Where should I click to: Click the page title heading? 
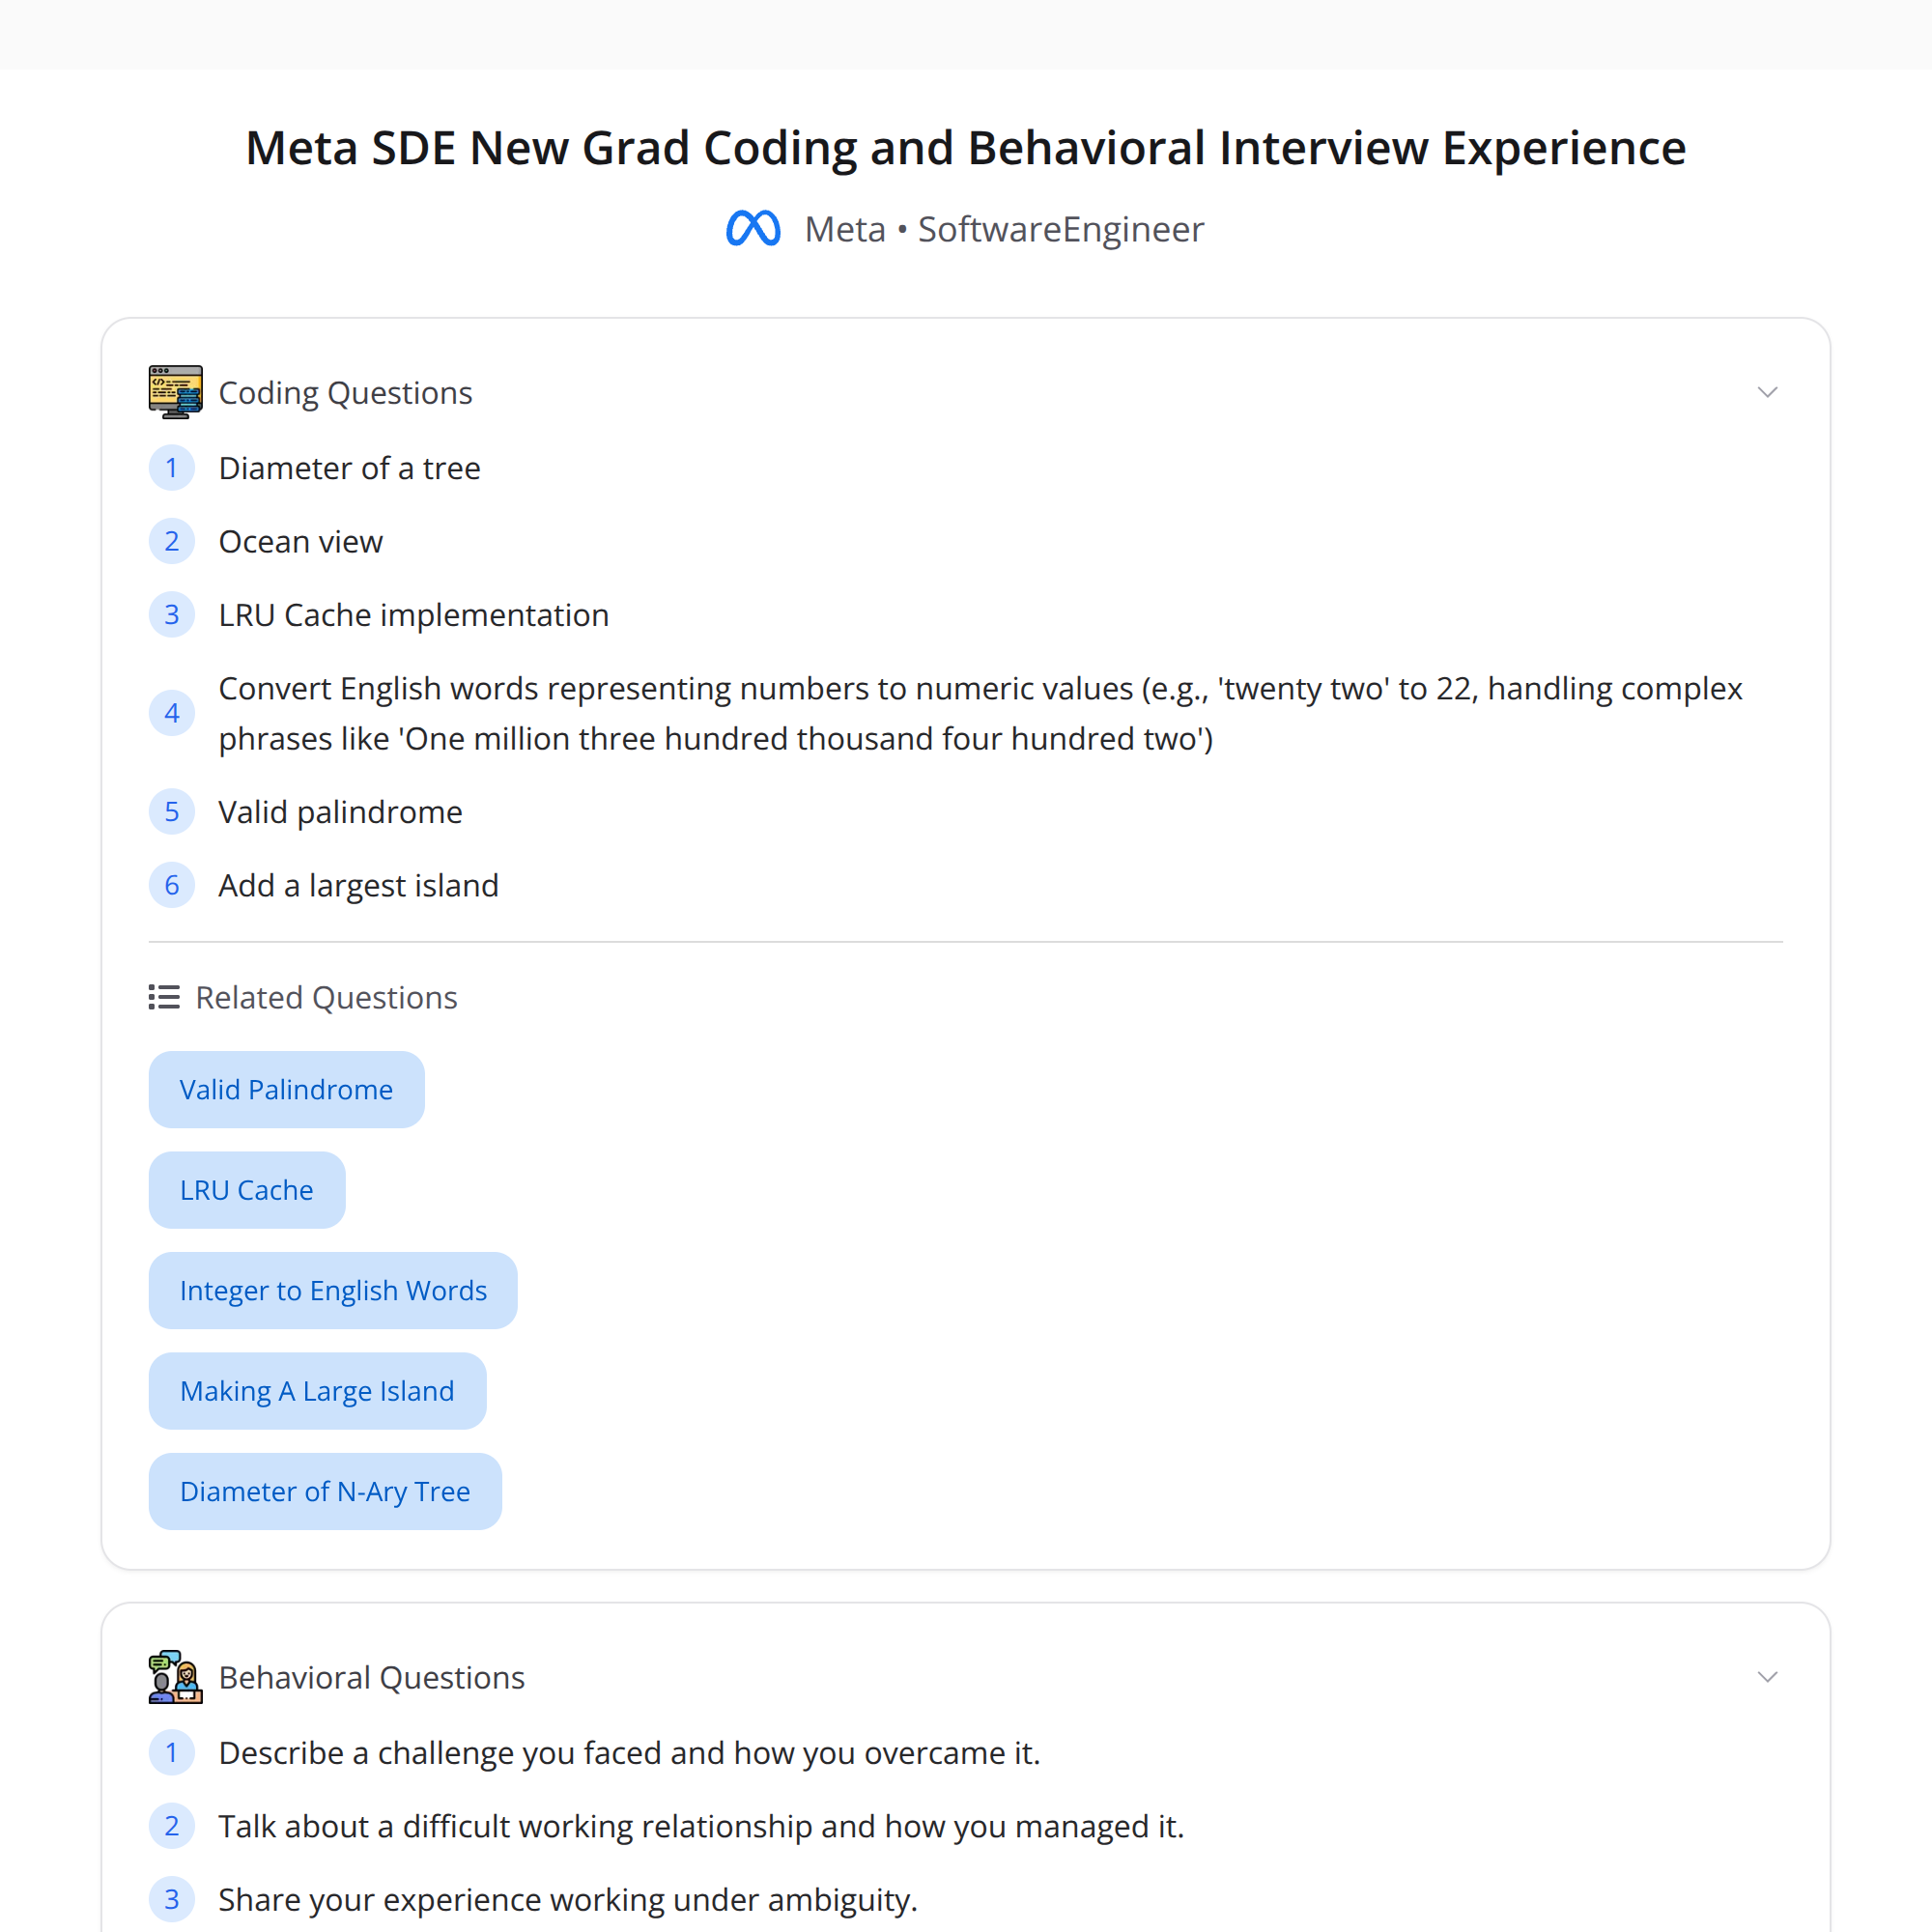click(966, 148)
